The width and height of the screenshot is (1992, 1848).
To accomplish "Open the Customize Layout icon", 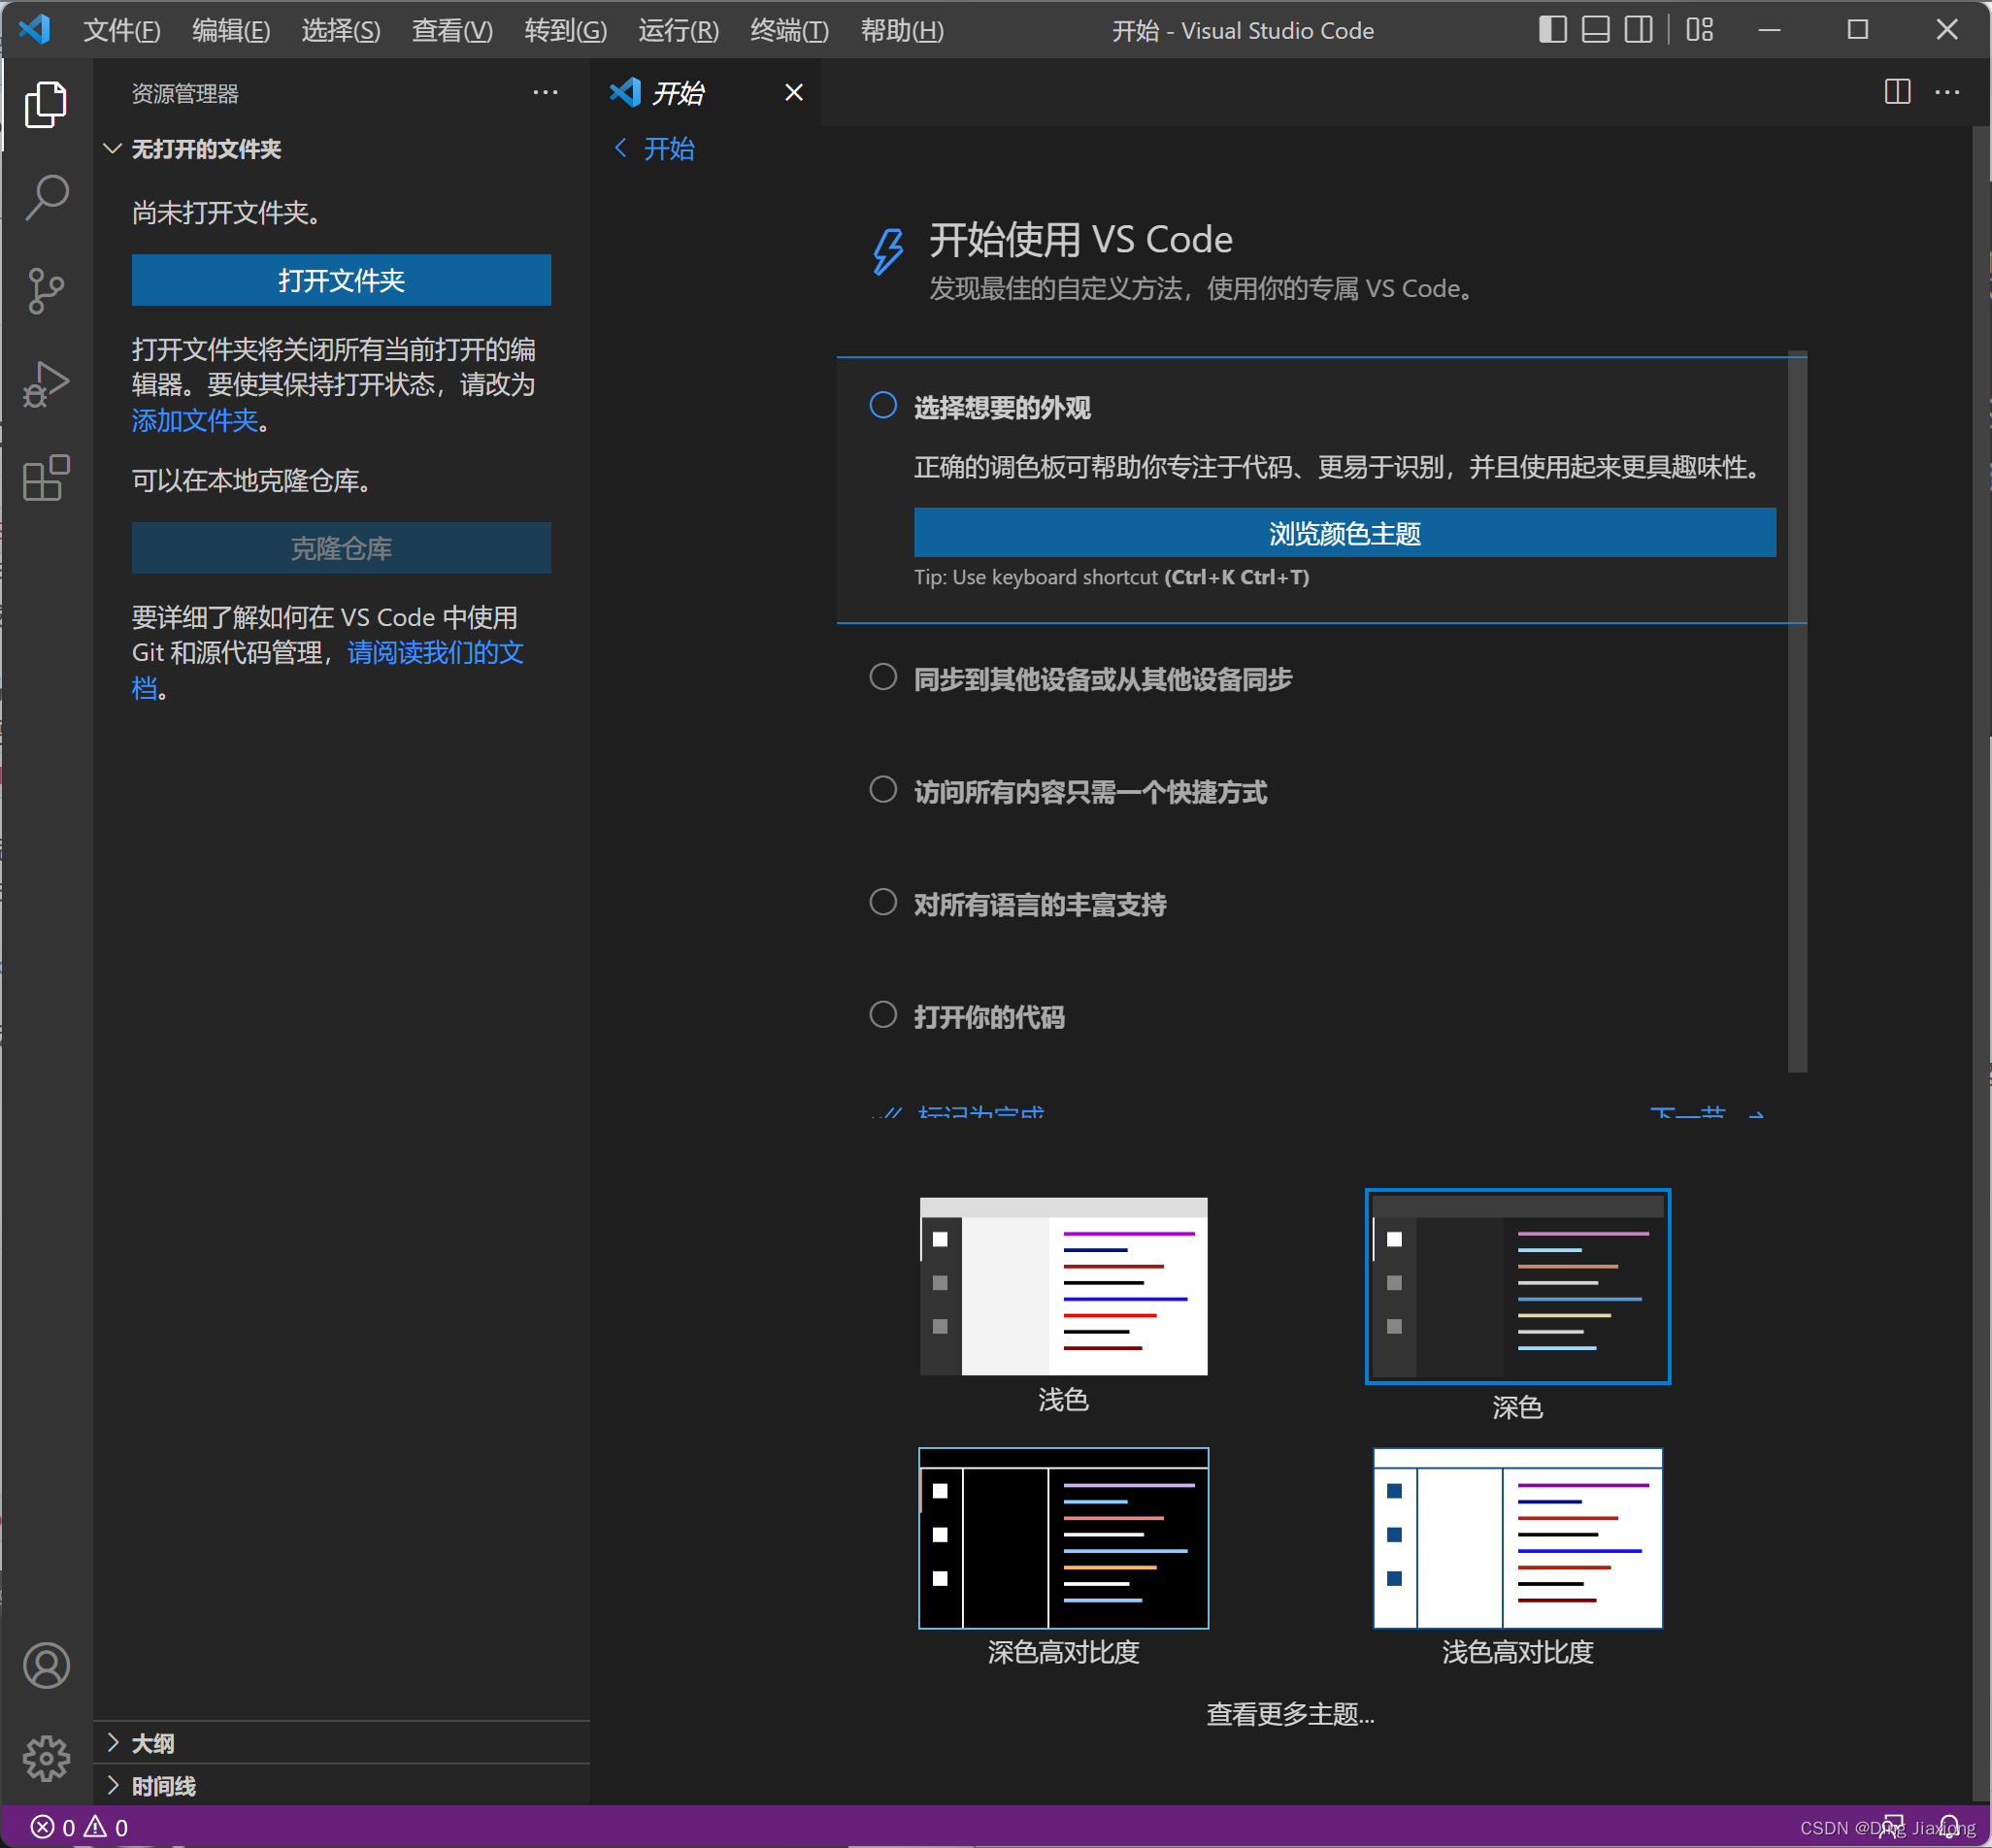I will (x=1699, y=30).
